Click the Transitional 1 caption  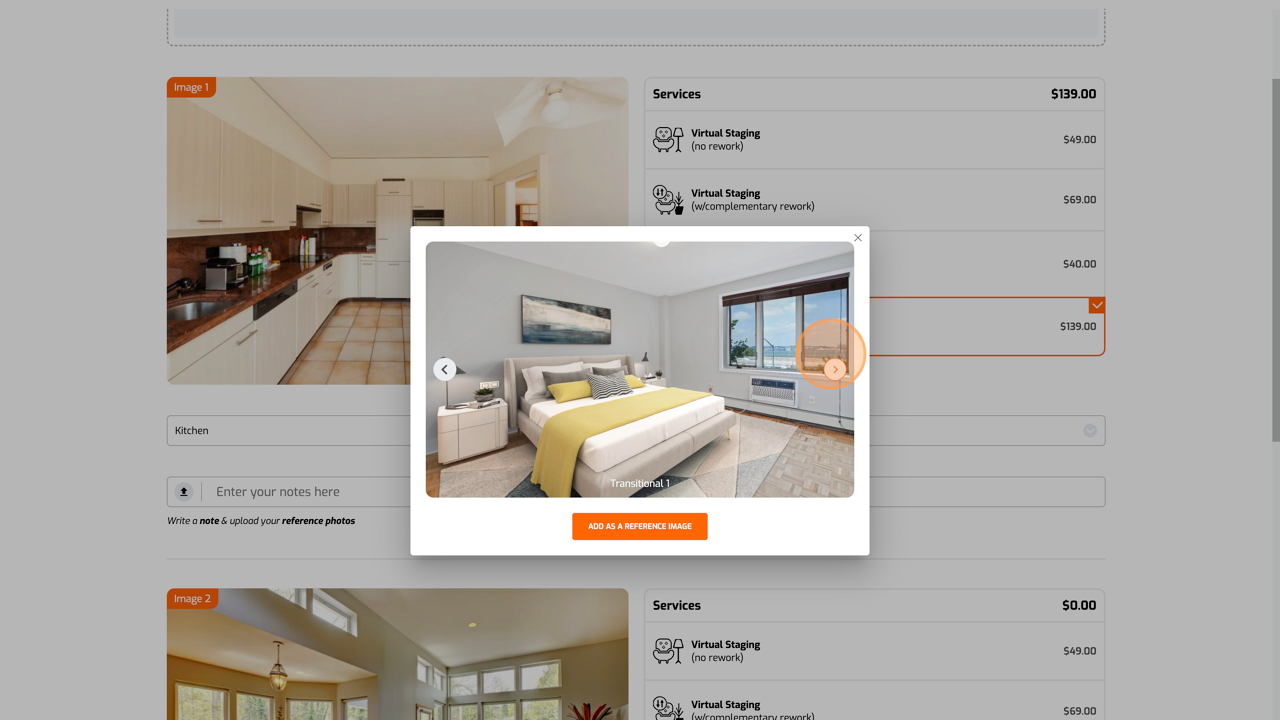(640, 484)
